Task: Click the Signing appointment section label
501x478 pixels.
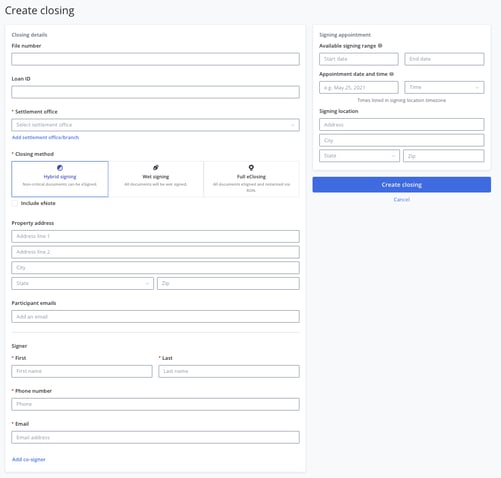Action: point(345,35)
